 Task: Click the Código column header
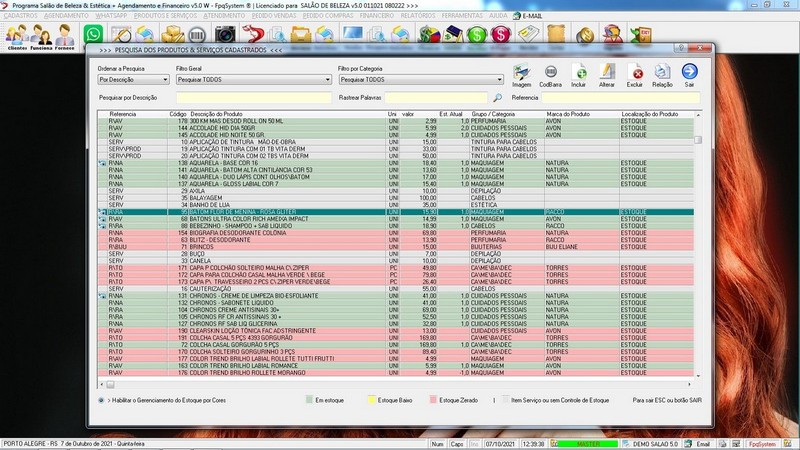[178, 114]
